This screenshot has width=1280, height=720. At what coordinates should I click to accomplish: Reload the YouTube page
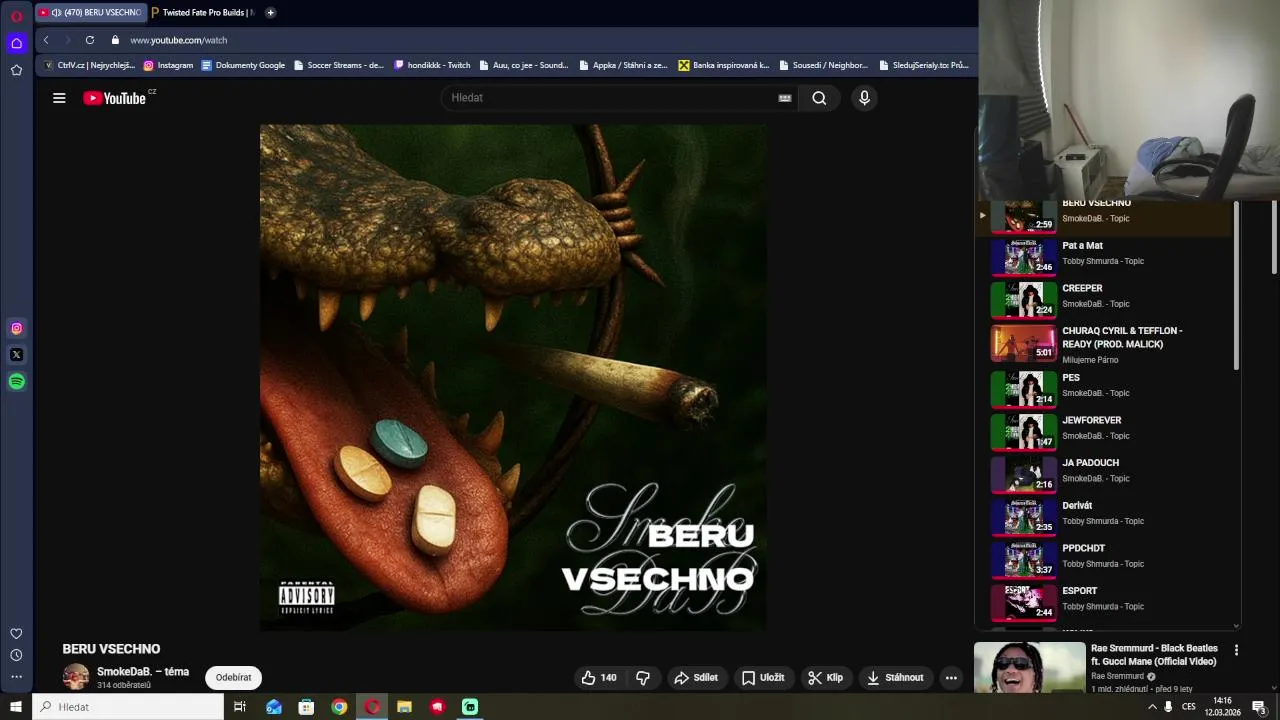90,40
